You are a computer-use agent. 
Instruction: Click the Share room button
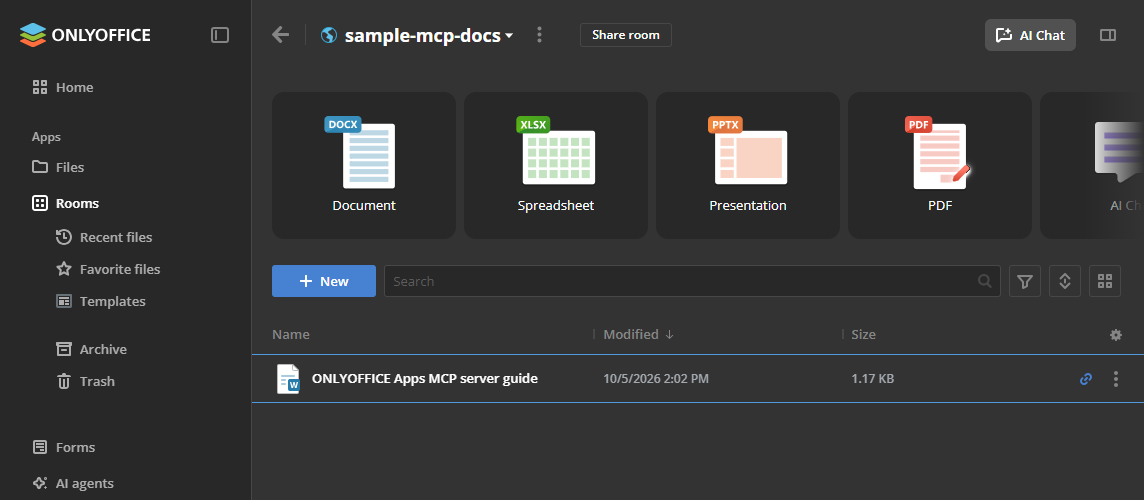click(625, 35)
